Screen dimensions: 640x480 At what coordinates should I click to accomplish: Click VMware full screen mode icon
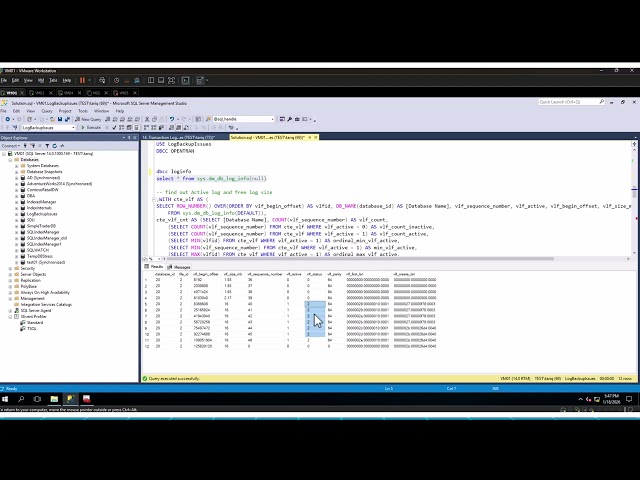171,80
